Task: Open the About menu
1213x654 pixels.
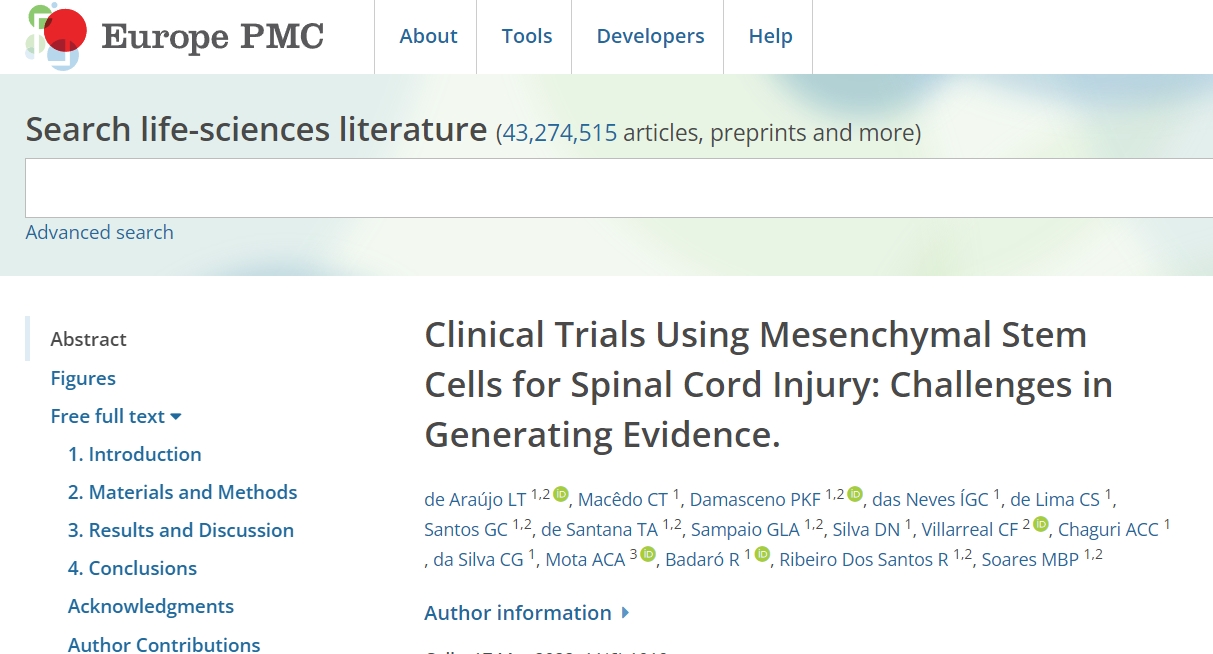Action: click(x=428, y=36)
